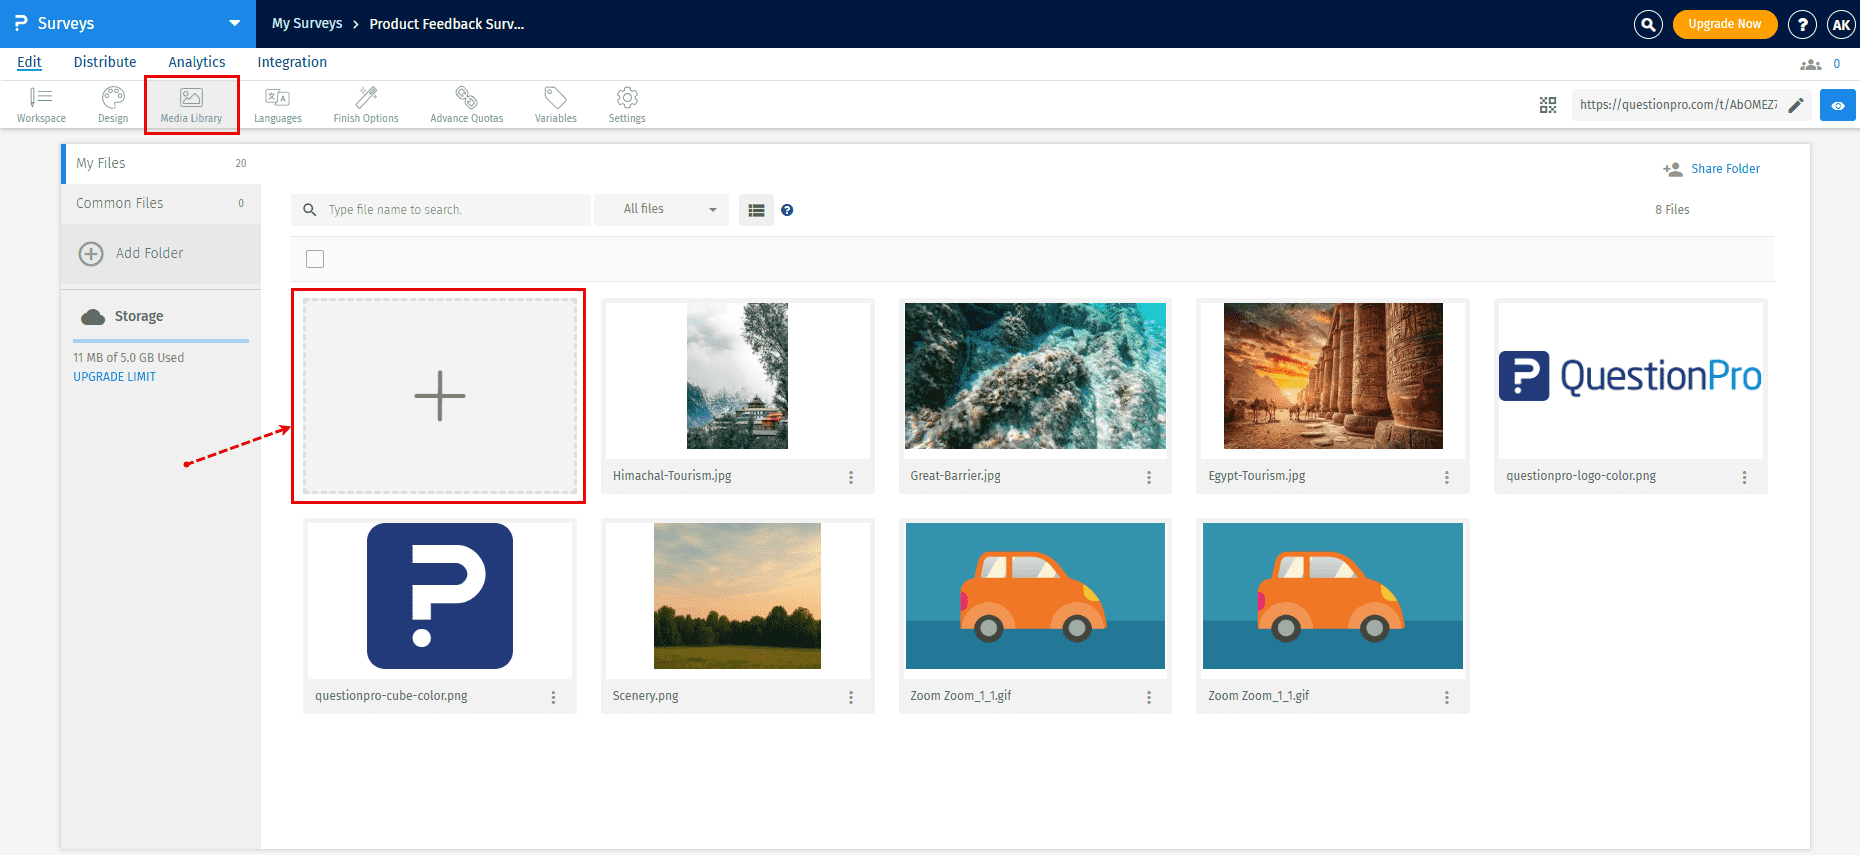Open the Languages tool
Viewport: 1860px width, 855px height.
click(277, 105)
